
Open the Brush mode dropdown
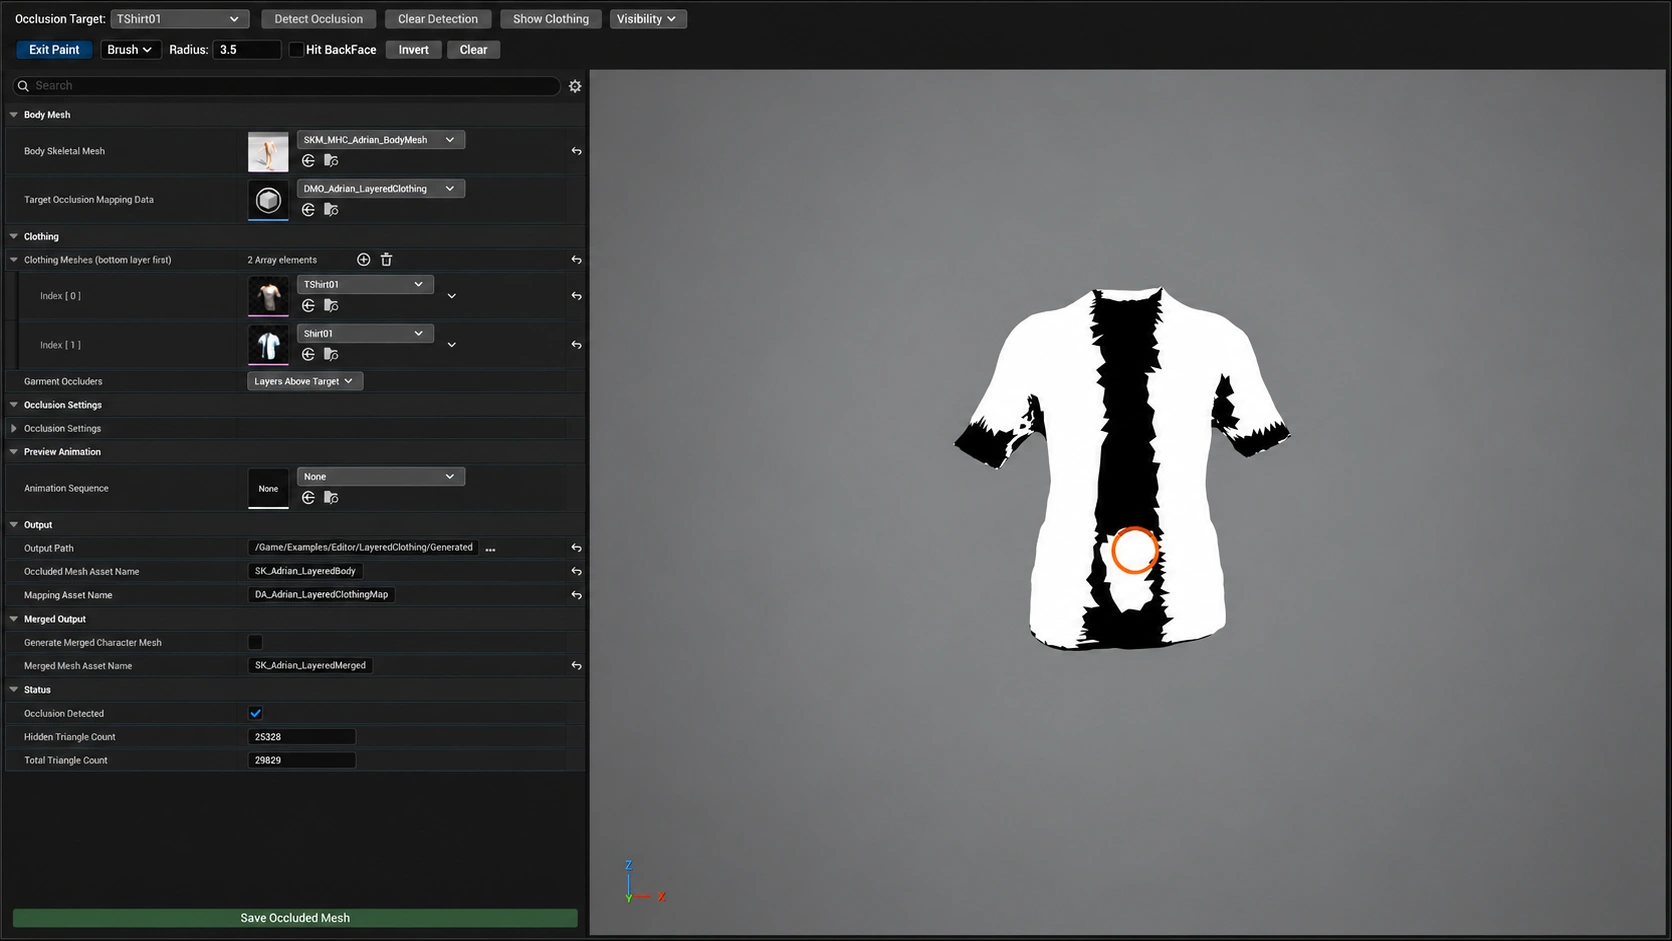(x=131, y=50)
